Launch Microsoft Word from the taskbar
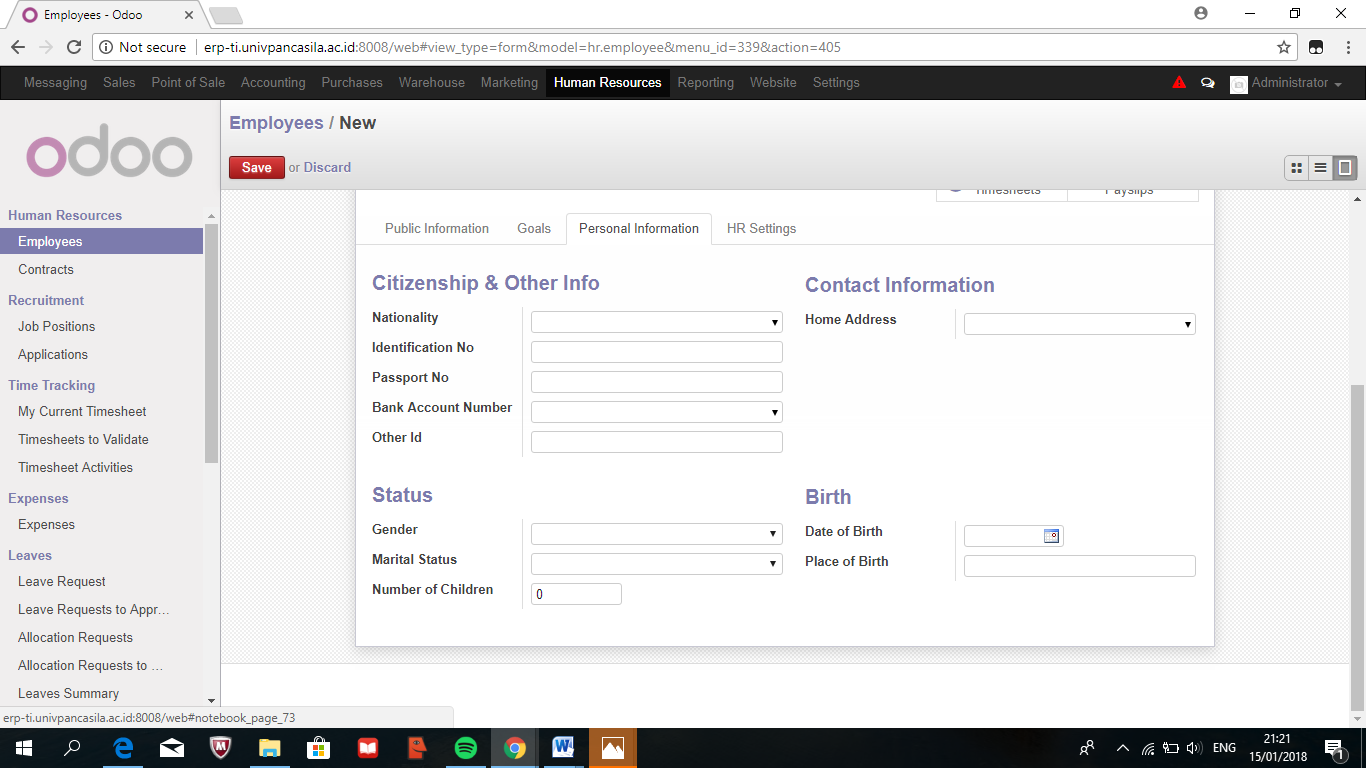The image size is (1366, 768). coord(562,747)
